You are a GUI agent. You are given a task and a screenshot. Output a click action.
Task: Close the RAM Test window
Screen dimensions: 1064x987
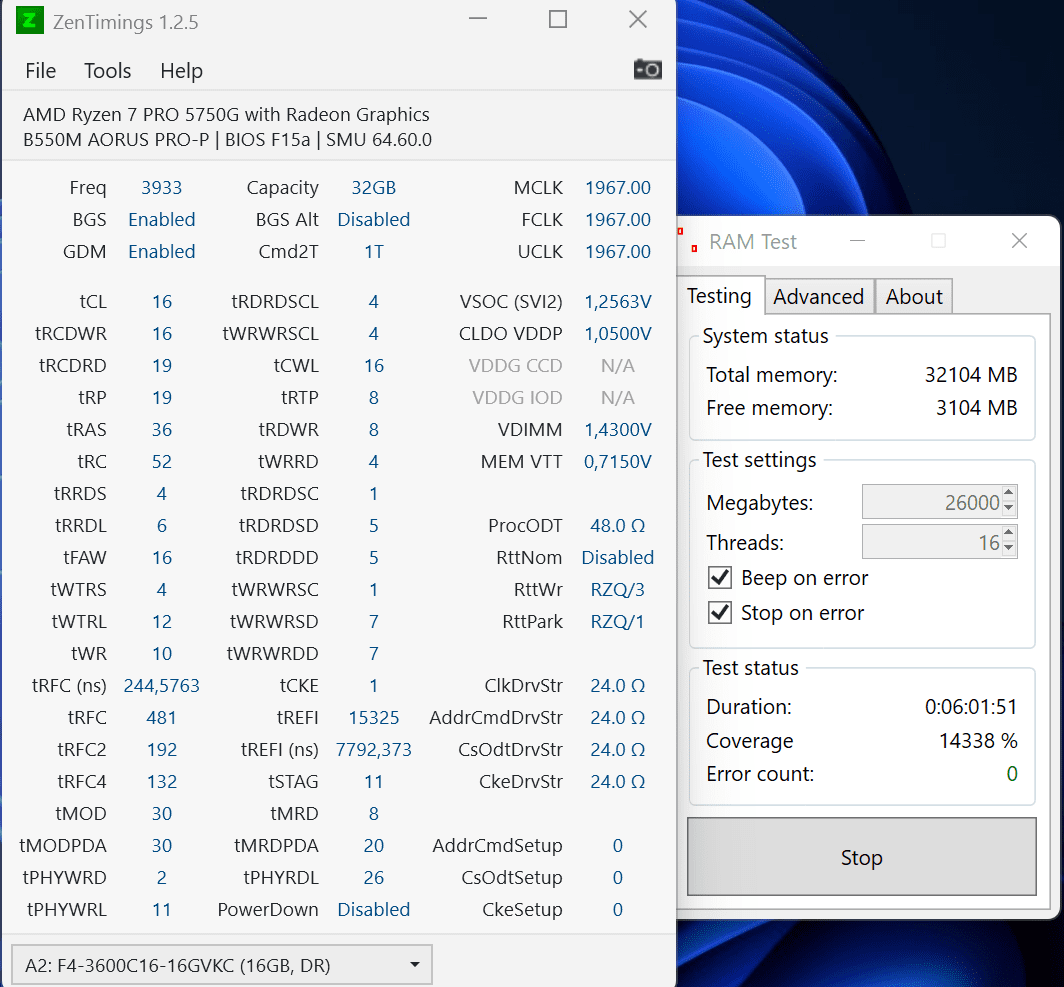(x=1019, y=241)
